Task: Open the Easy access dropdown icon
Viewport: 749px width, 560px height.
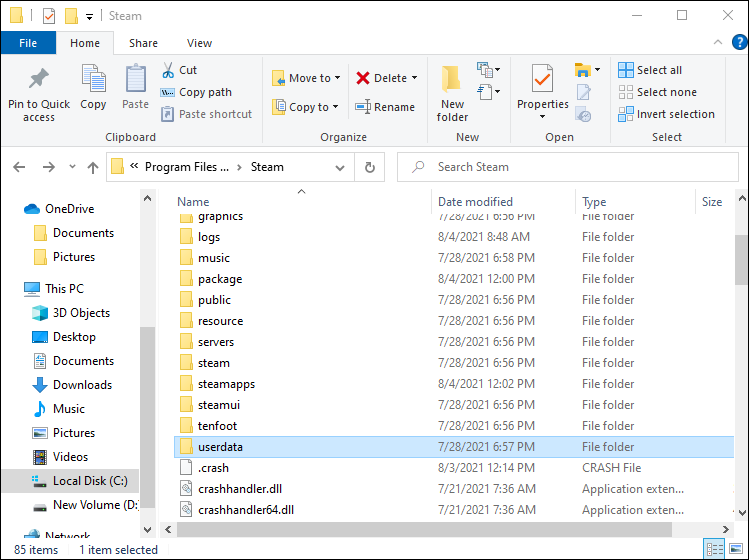Action: (489, 92)
